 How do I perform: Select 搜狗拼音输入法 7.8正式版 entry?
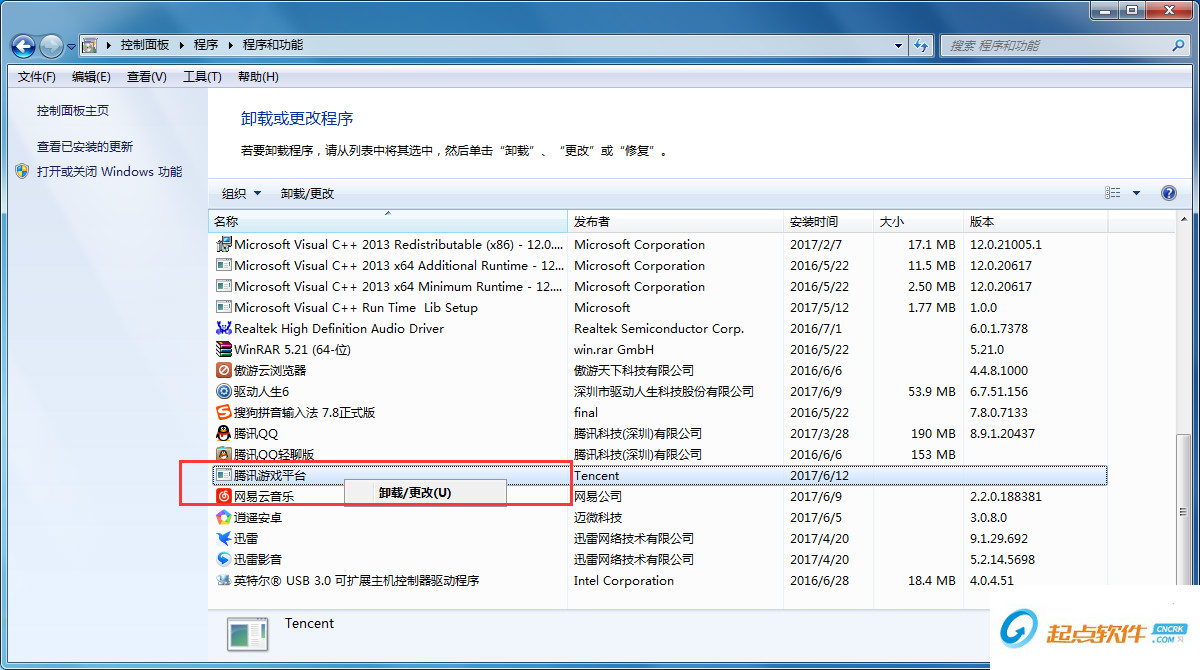305,412
